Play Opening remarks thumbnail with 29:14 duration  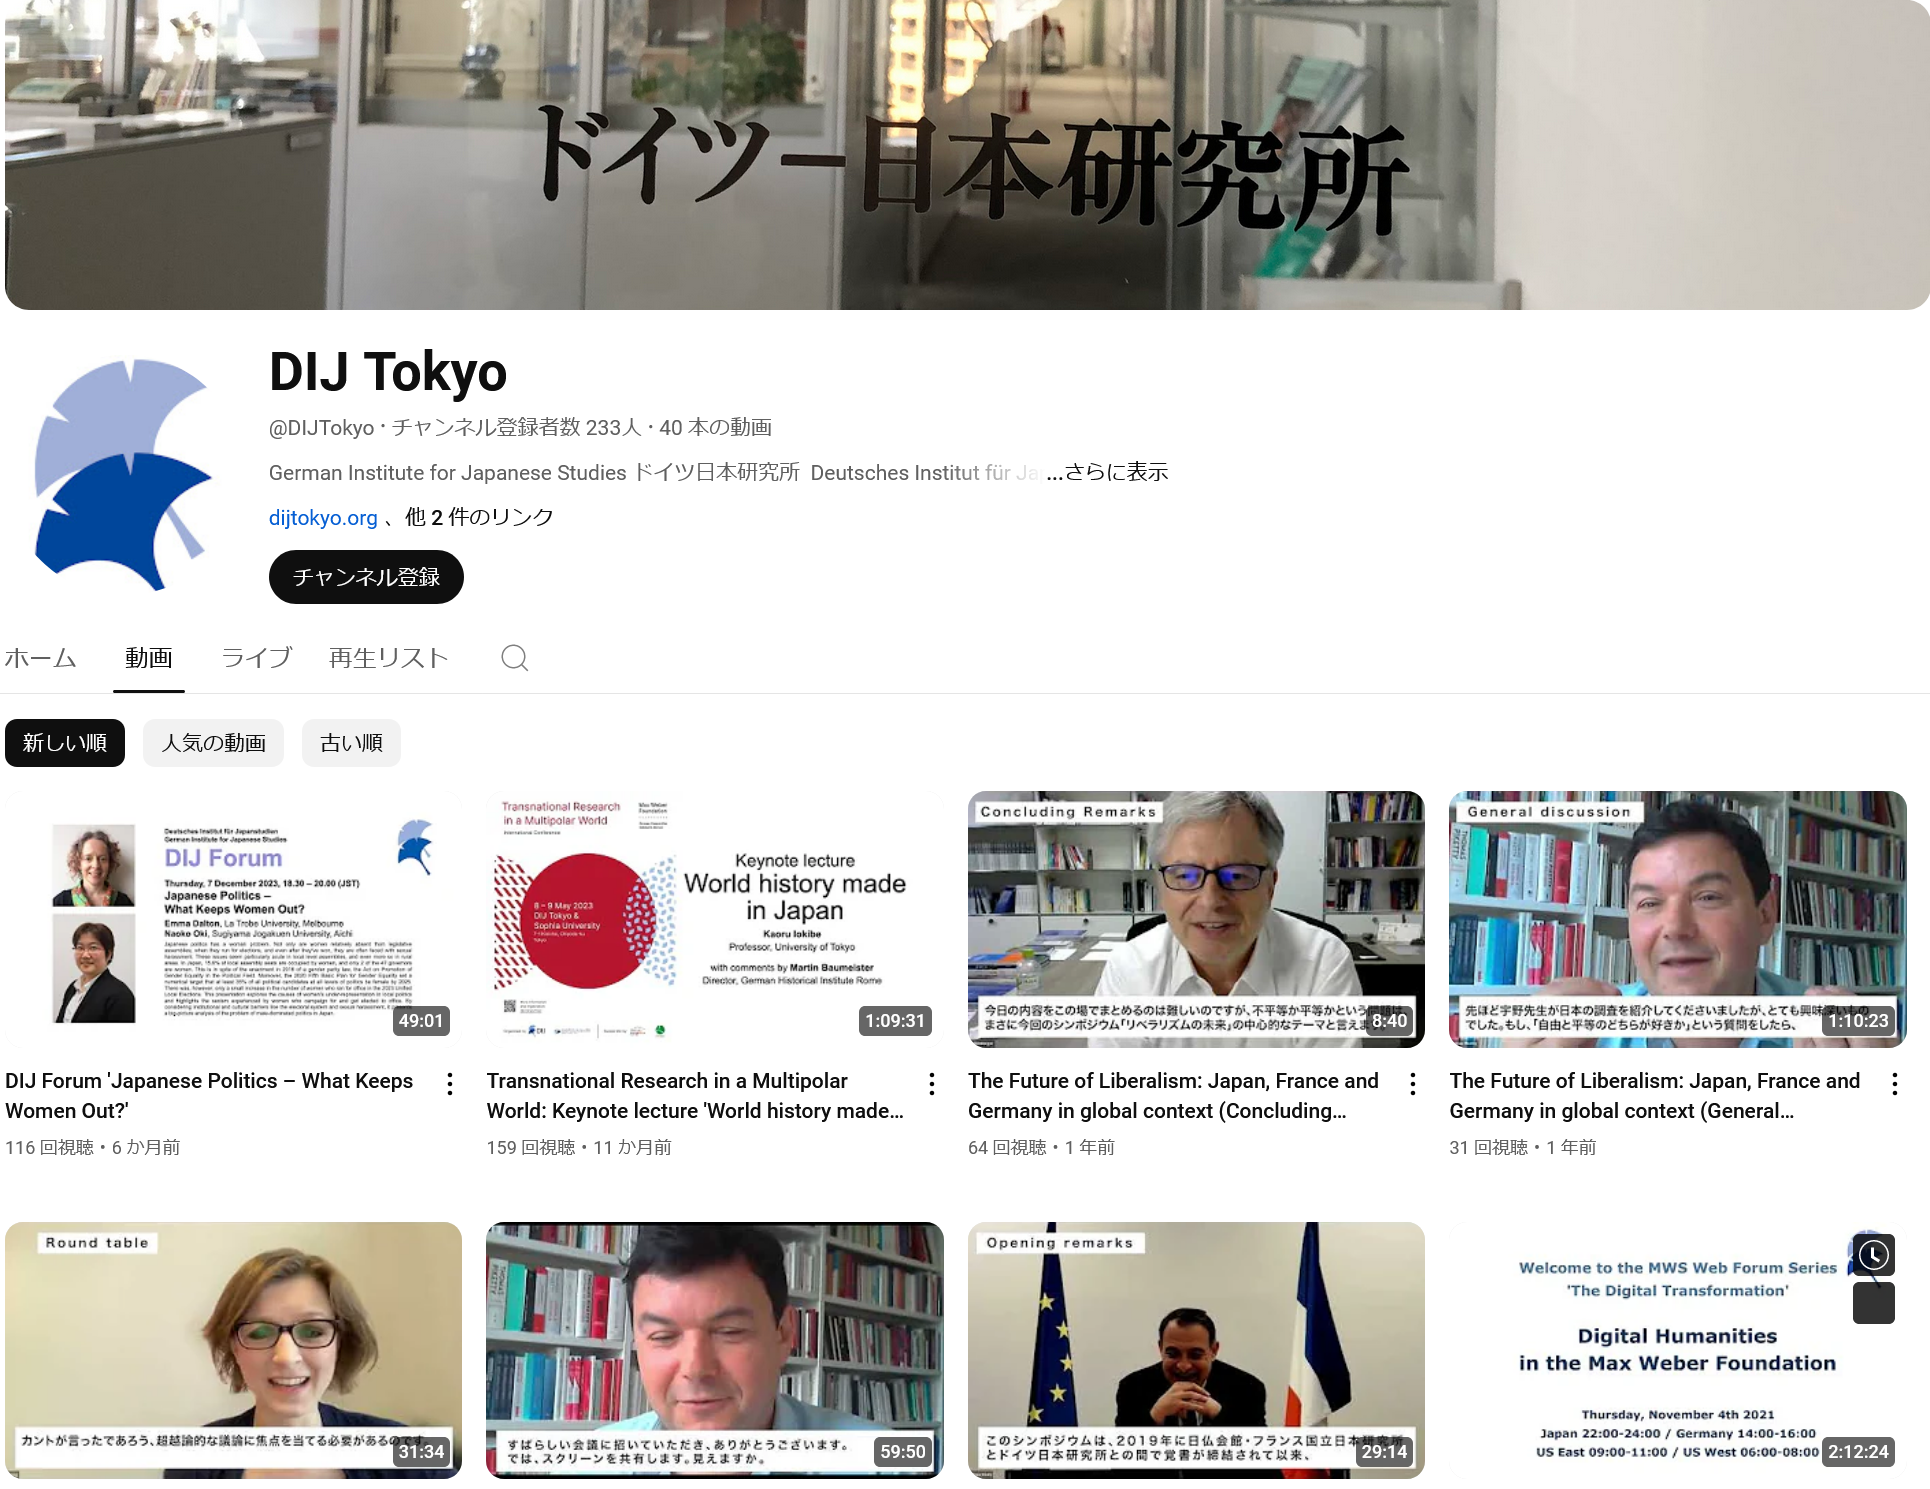[x=1196, y=1350]
